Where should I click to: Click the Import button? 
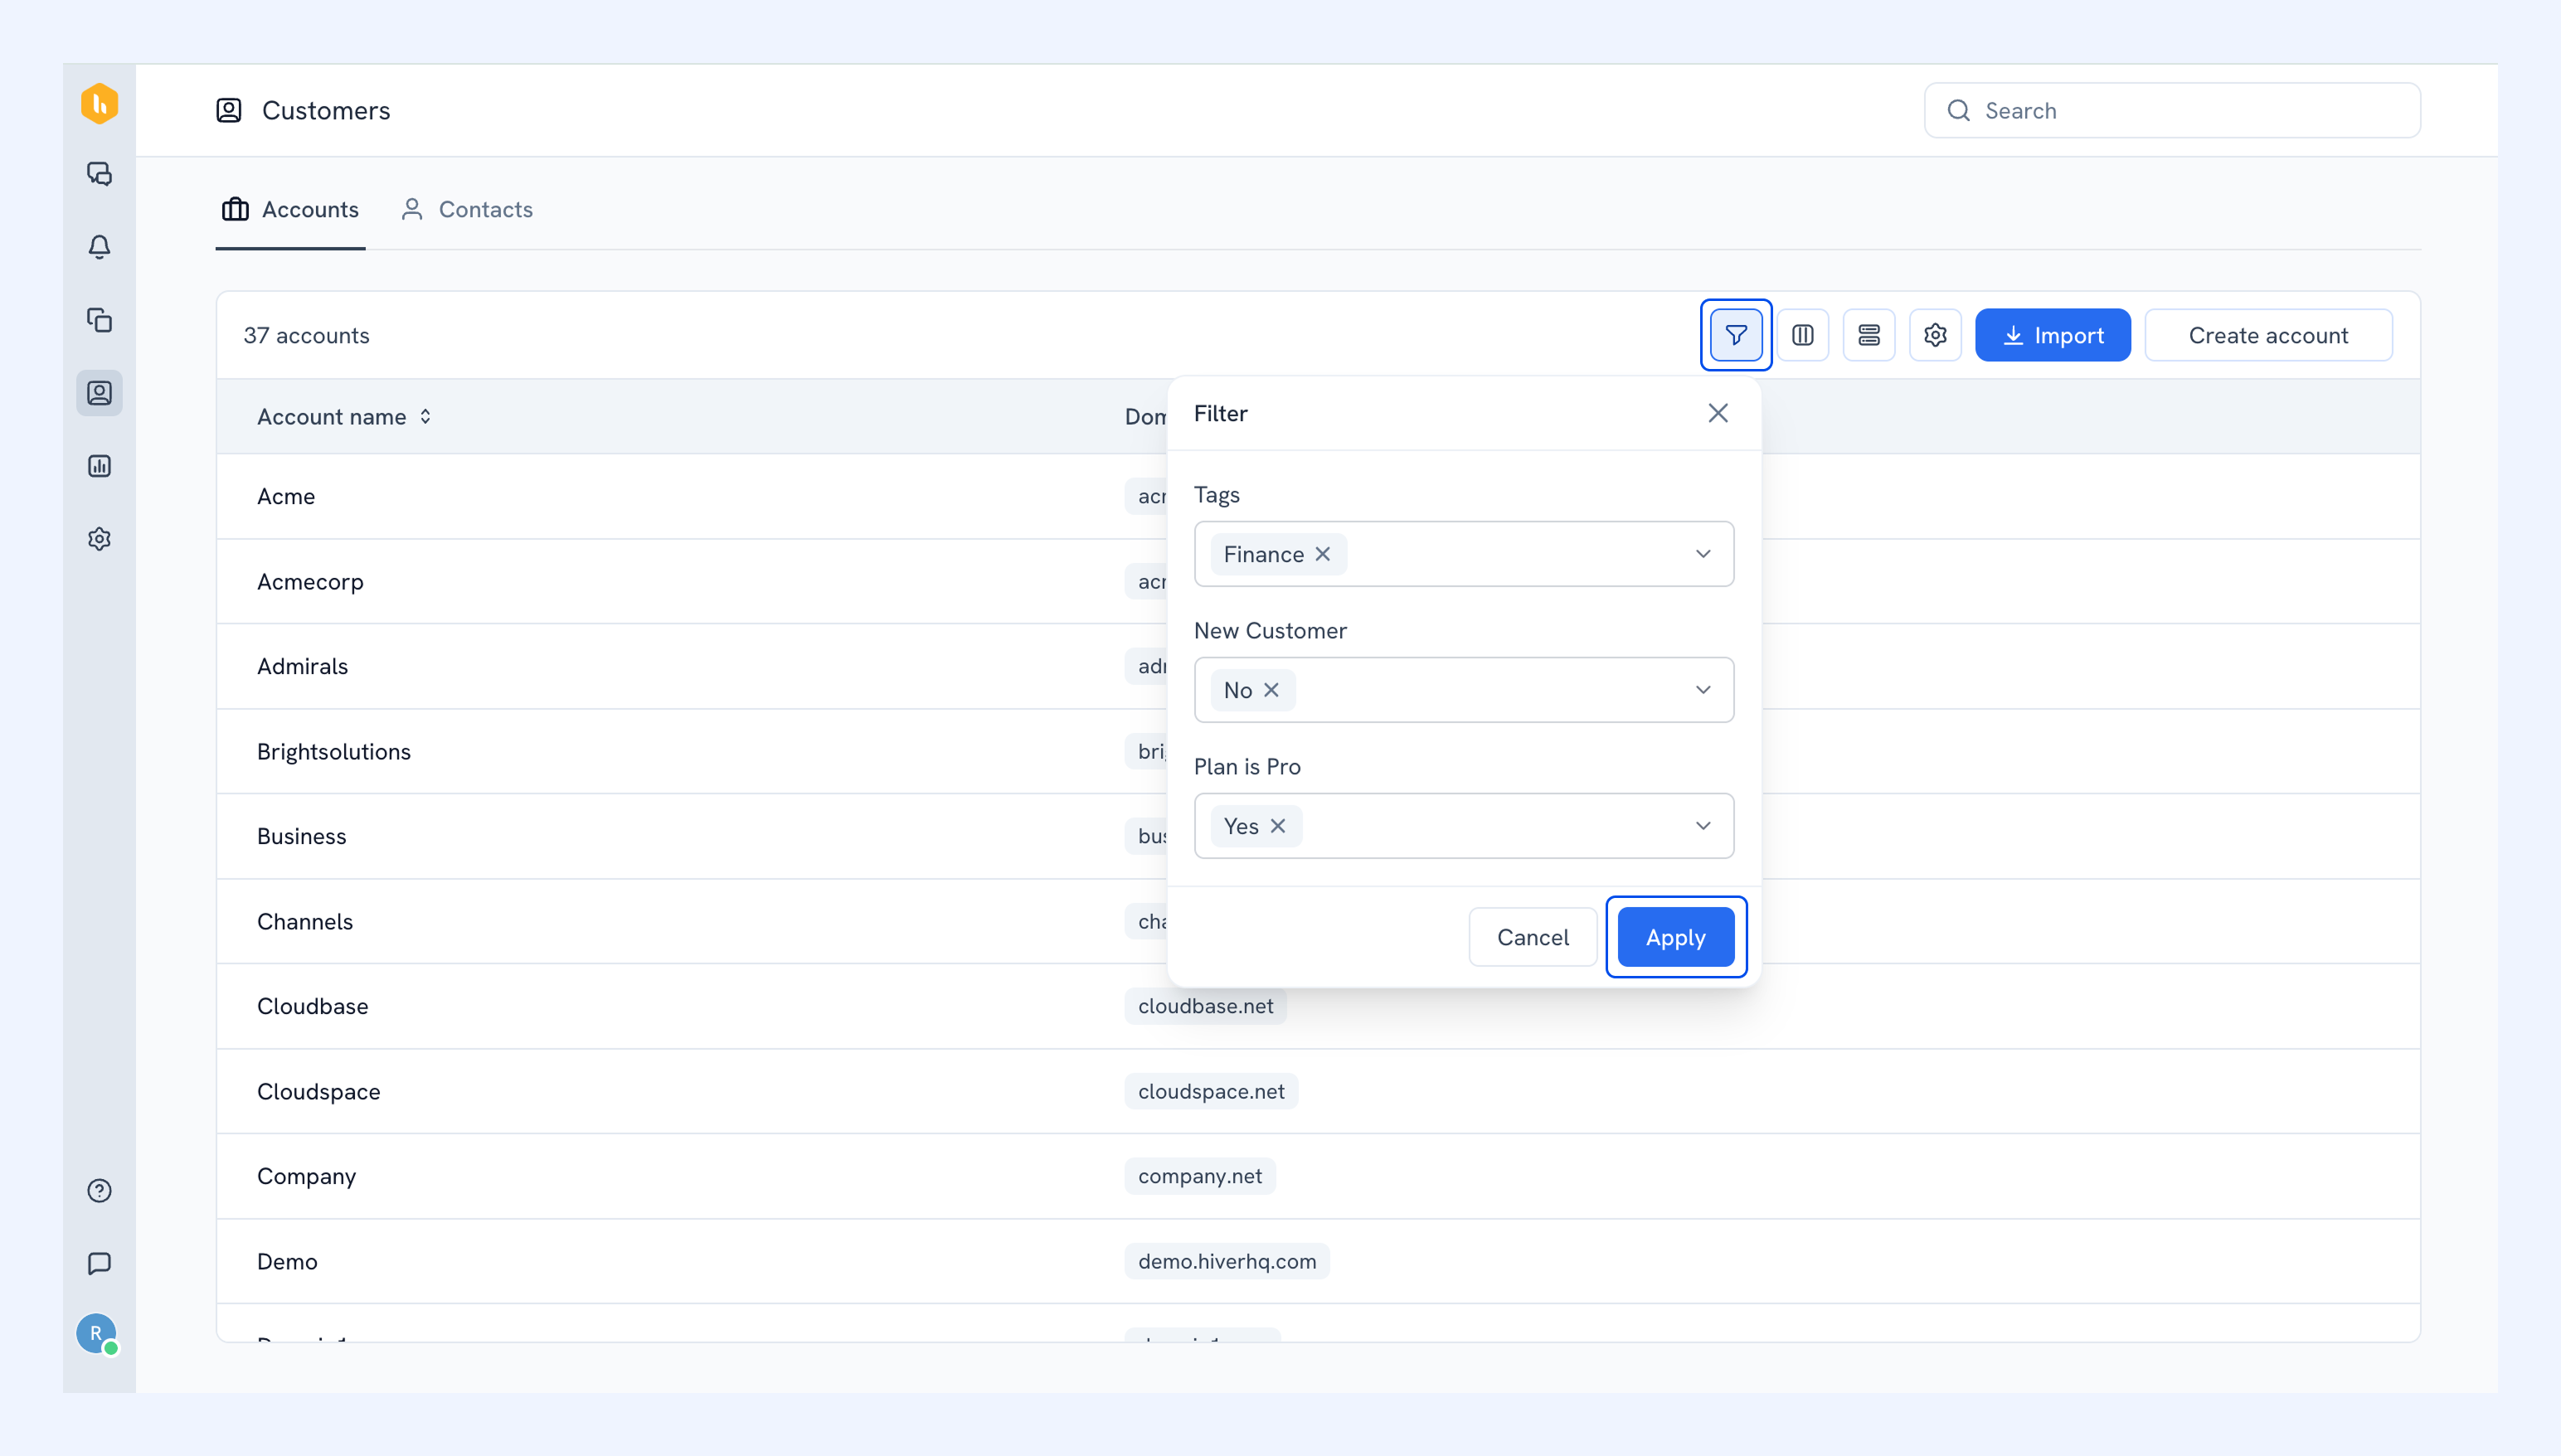coord(2052,335)
